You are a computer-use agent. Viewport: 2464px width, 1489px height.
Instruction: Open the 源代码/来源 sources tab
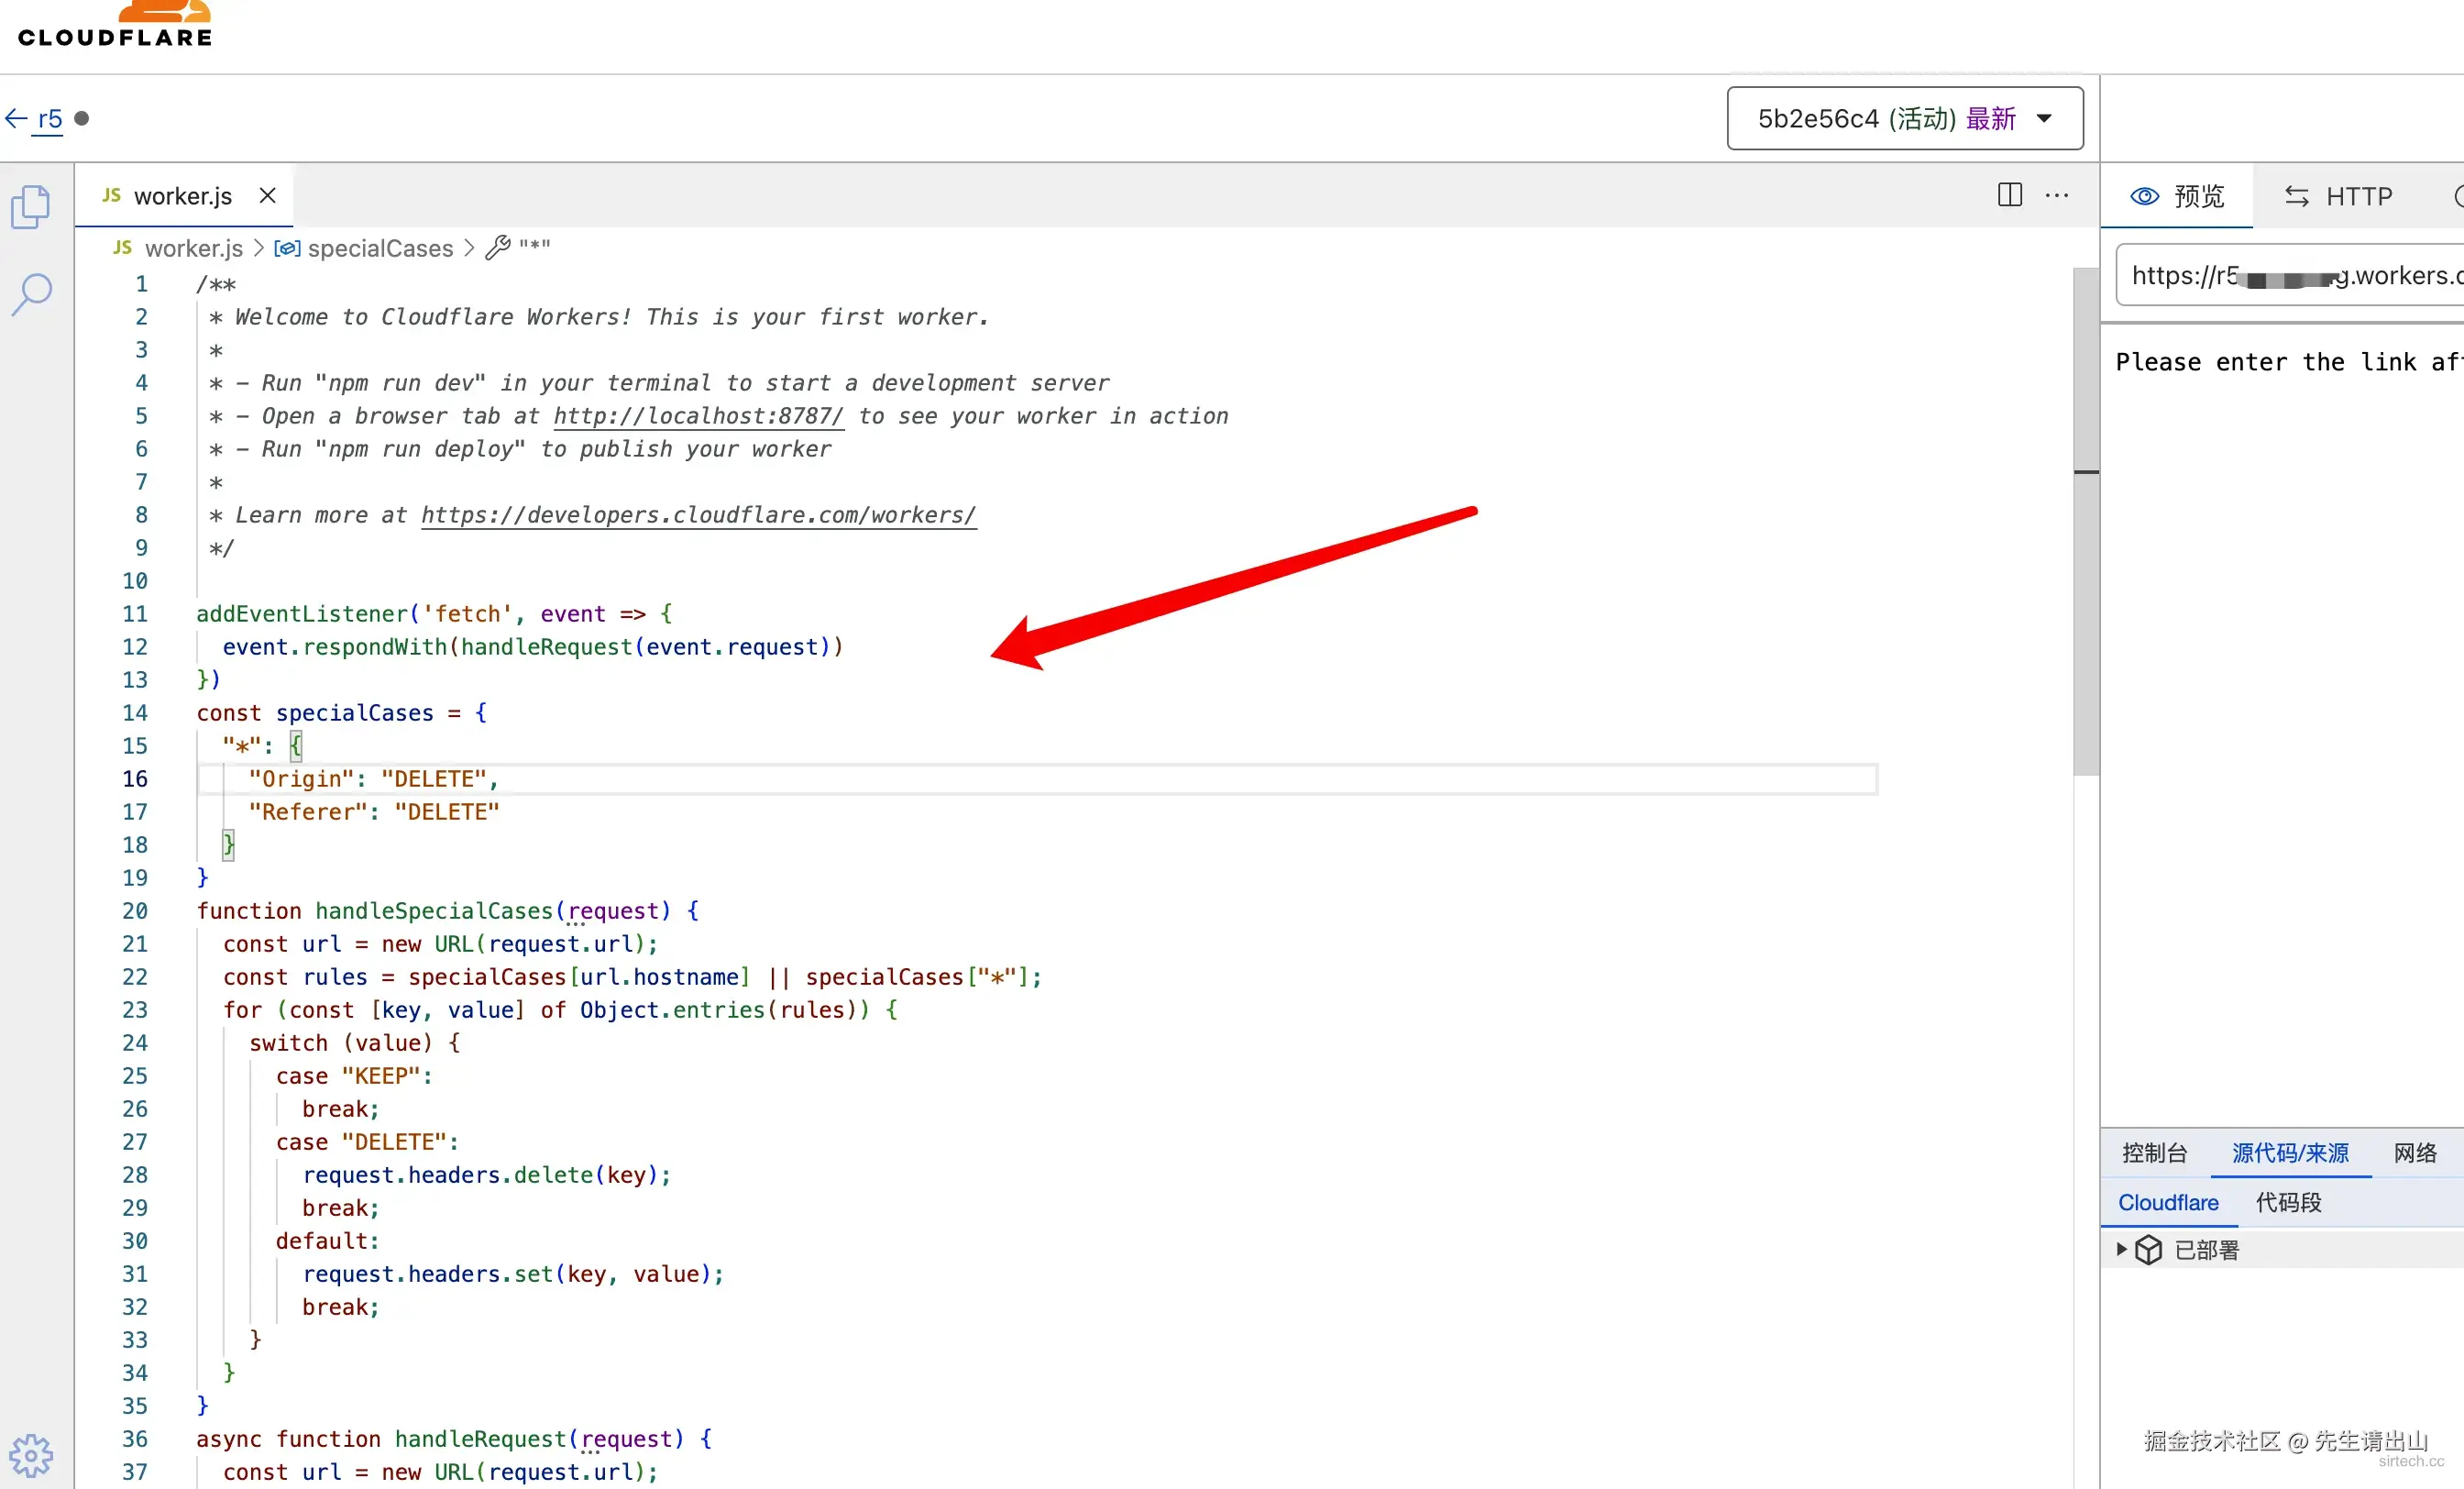click(2290, 1153)
